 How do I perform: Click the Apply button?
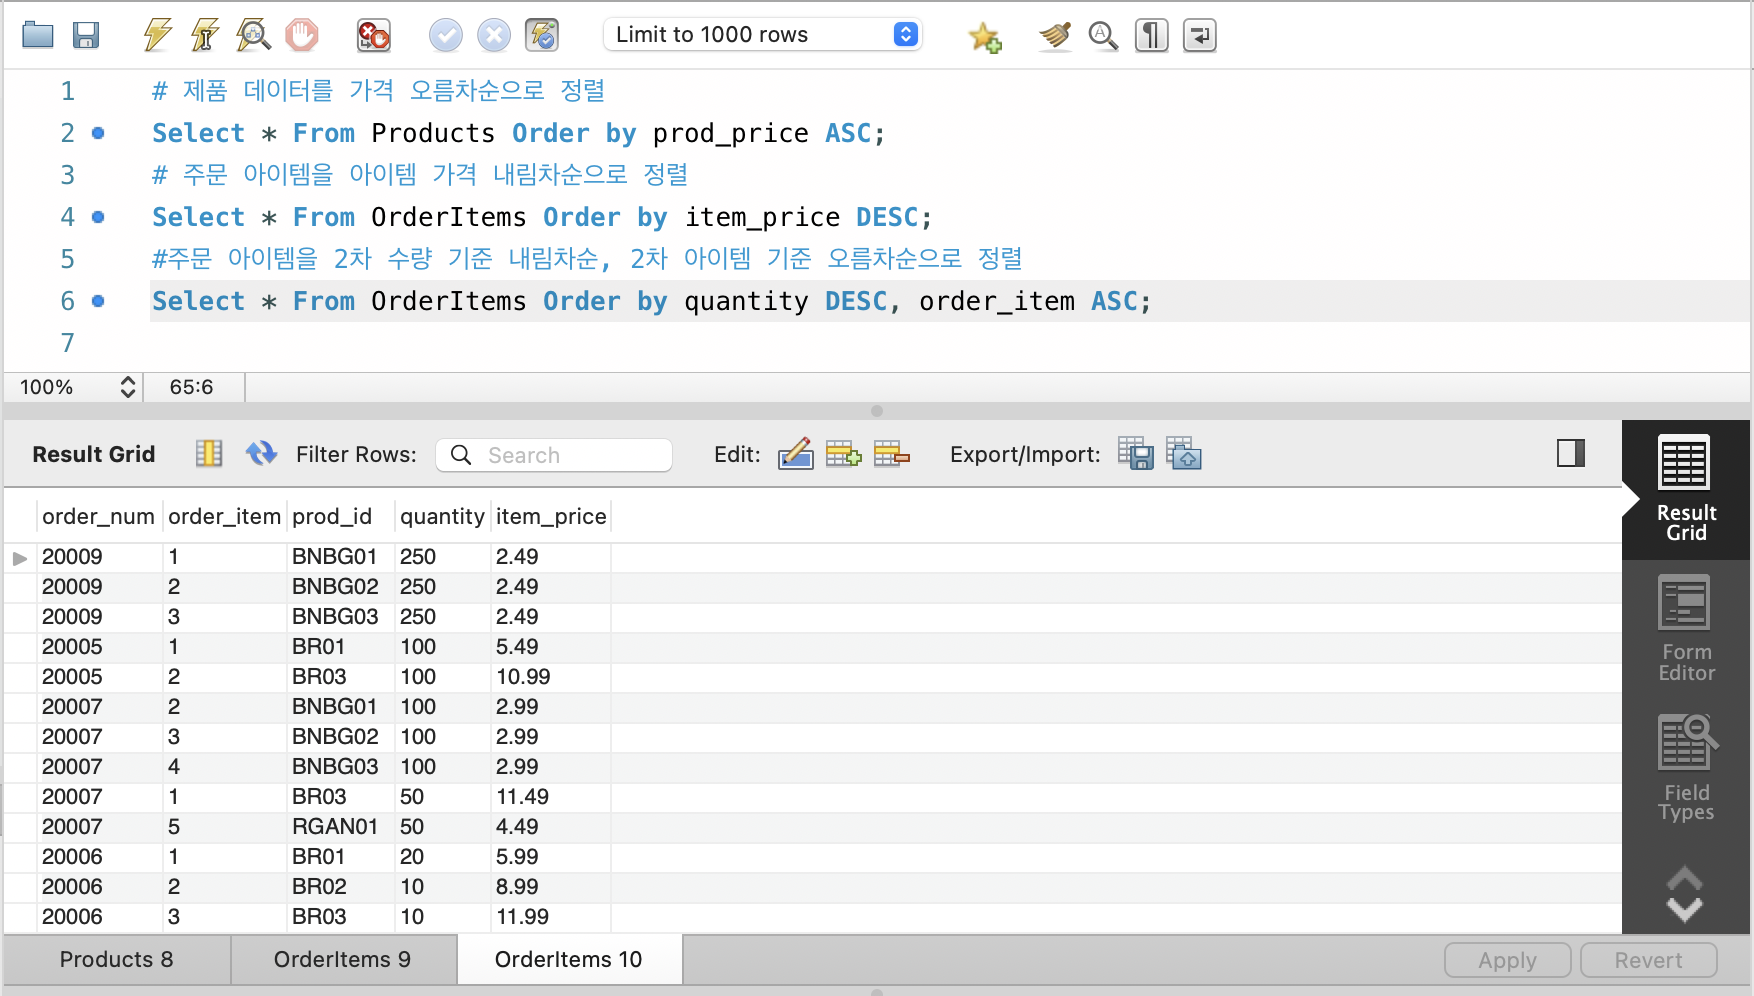[1507, 961]
